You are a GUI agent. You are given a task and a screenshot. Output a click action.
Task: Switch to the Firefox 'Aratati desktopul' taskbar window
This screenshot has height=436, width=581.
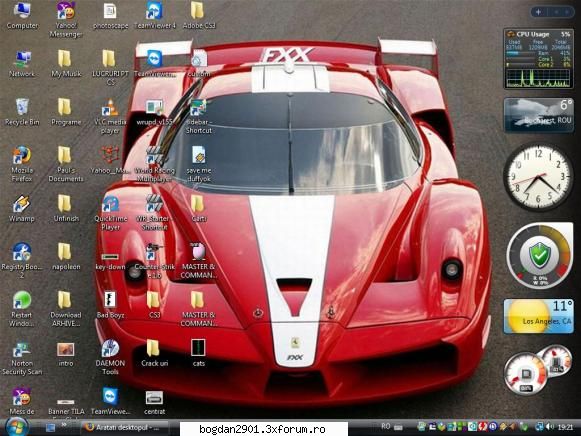(124, 427)
